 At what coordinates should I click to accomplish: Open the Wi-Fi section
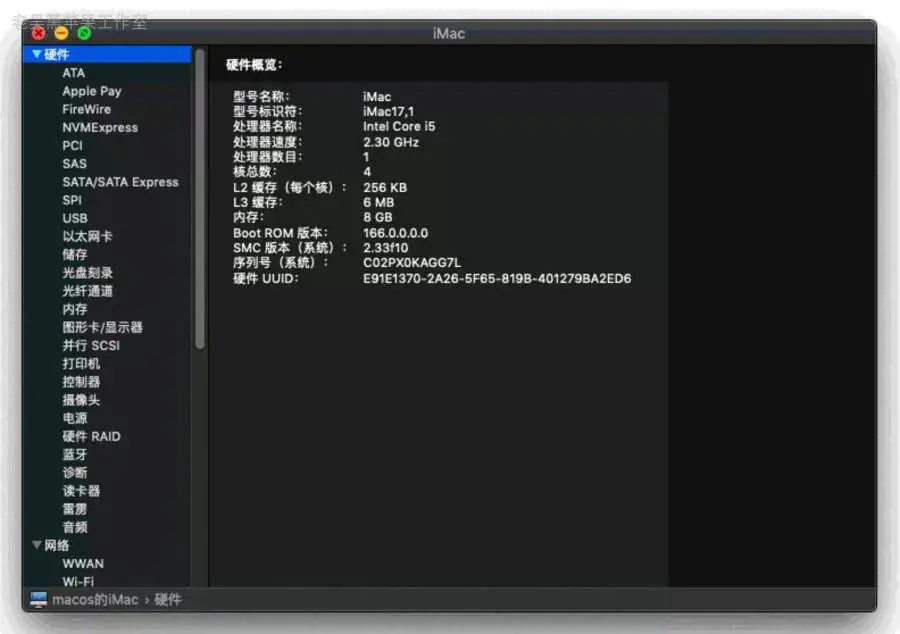[x=78, y=581]
